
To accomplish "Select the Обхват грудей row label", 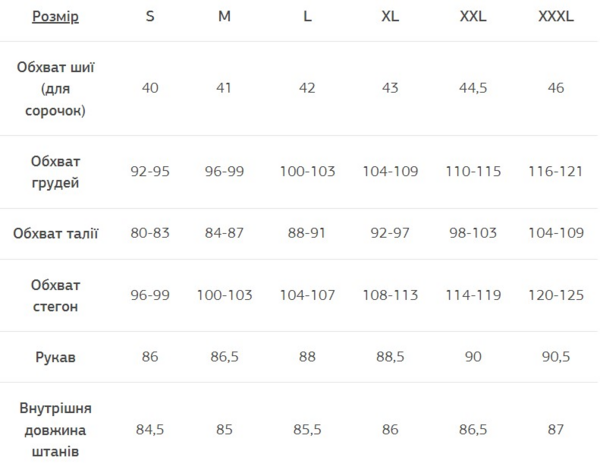I will pyautogui.click(x=56, y=171).
